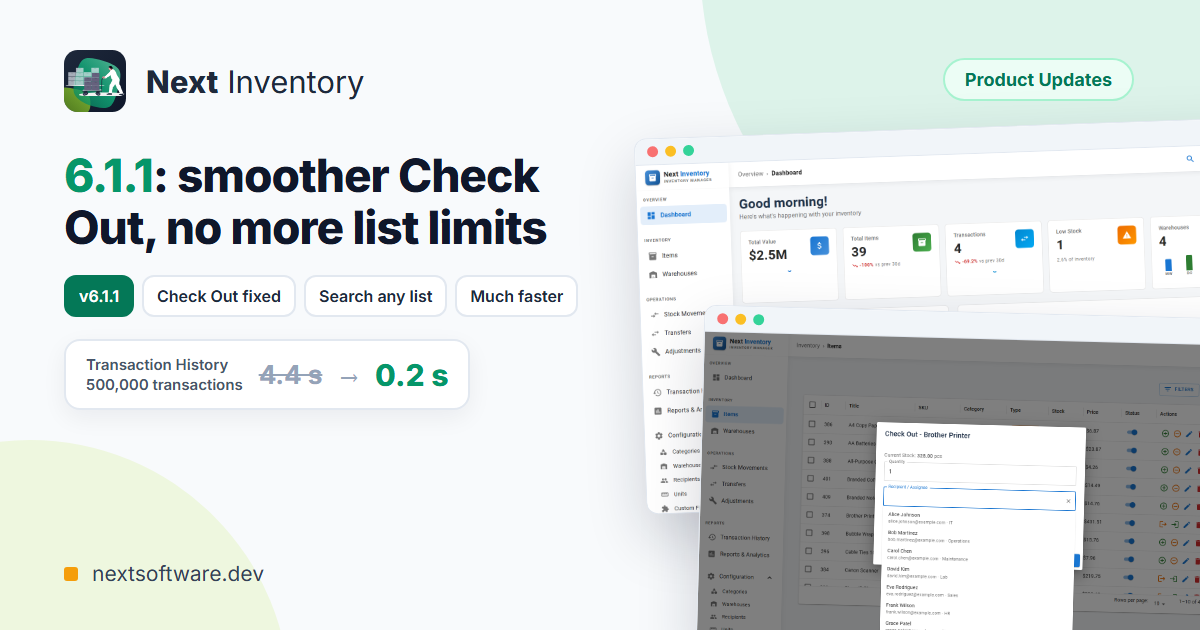This screenshot has height=630, width=1200.
Task: Click green box icon on Total Items card
Action: (922, 242)
